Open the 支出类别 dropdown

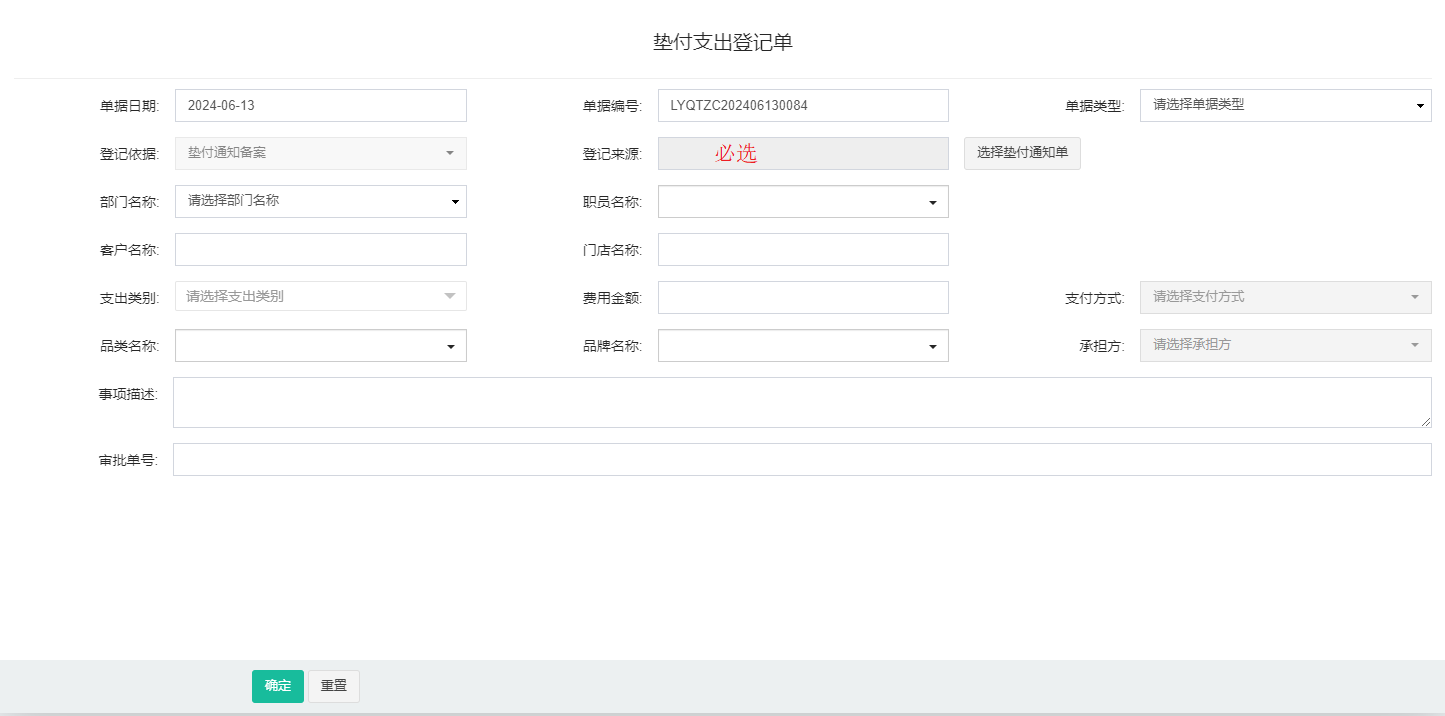320,297
